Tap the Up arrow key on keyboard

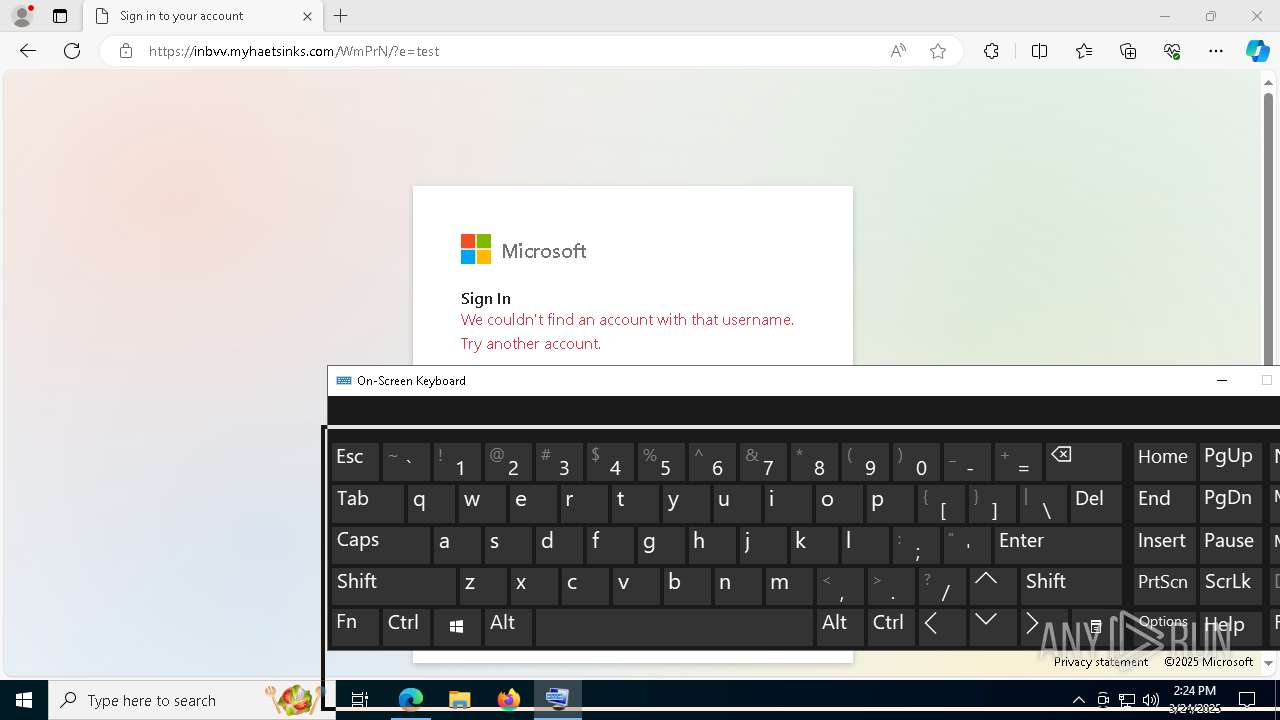(x=992, y=586)
